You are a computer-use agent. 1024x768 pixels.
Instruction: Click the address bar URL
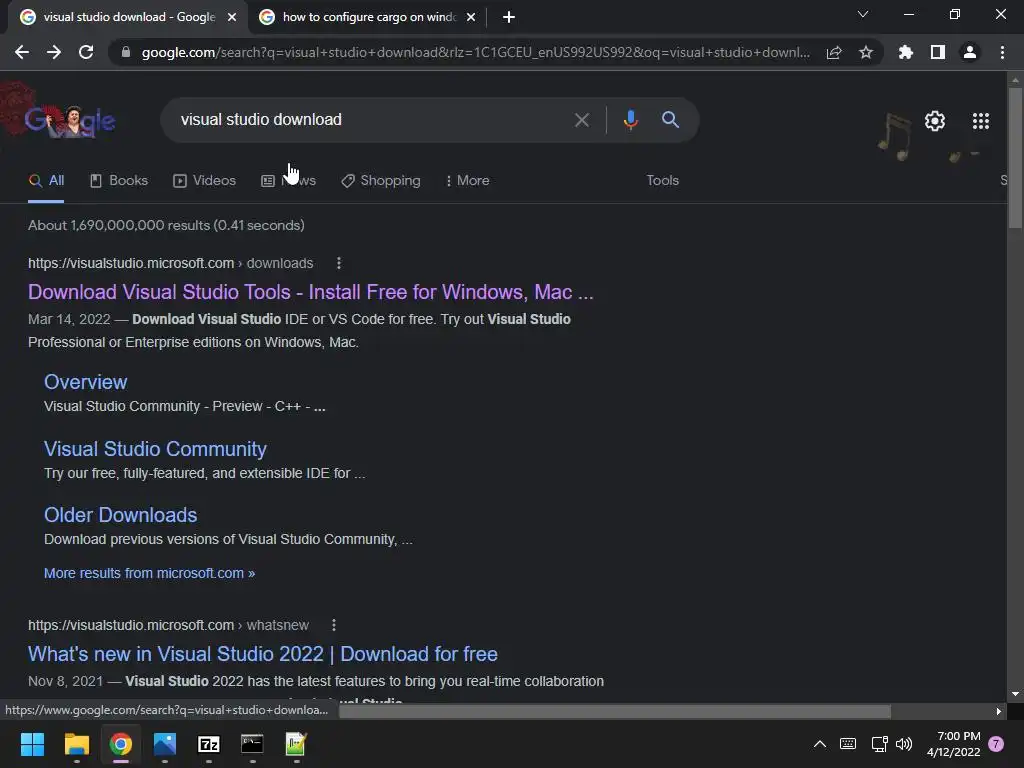click(x=475, y=52)
